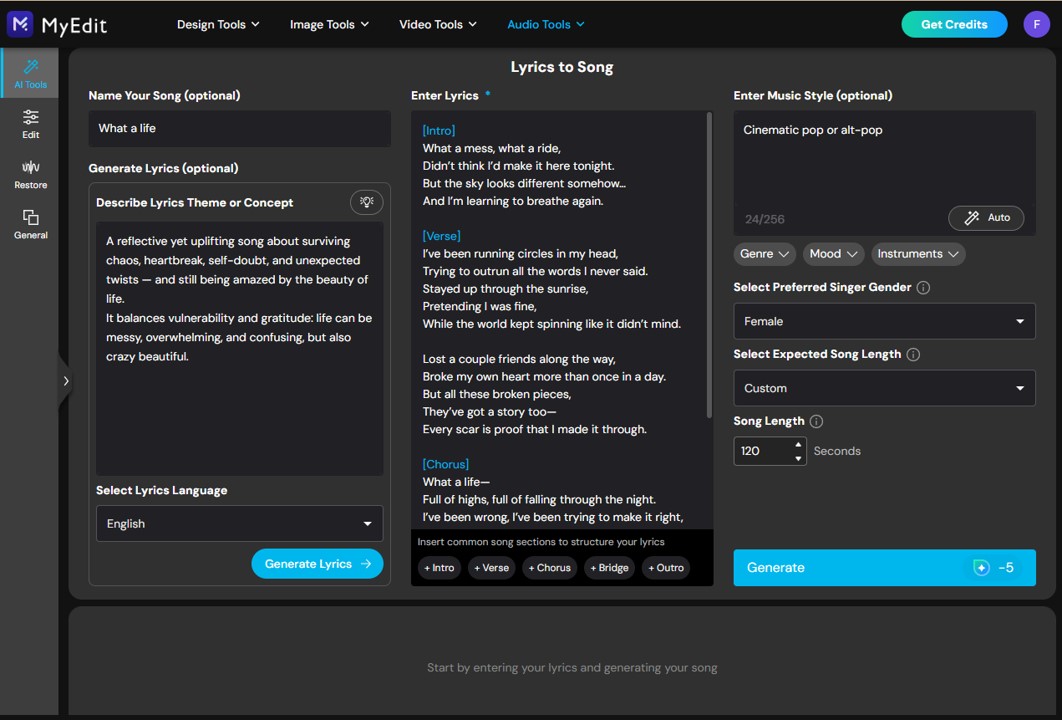Click the 'Lyrics to Song' heading
The height and width of the screenshot is (720, 1062).
click(561, 67)
